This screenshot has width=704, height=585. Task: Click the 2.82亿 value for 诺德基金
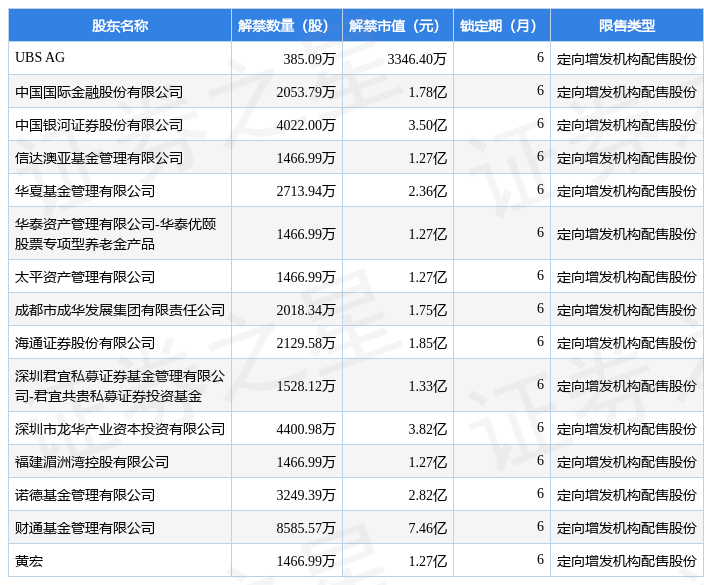pyautogui.click(x=427, y=495)
